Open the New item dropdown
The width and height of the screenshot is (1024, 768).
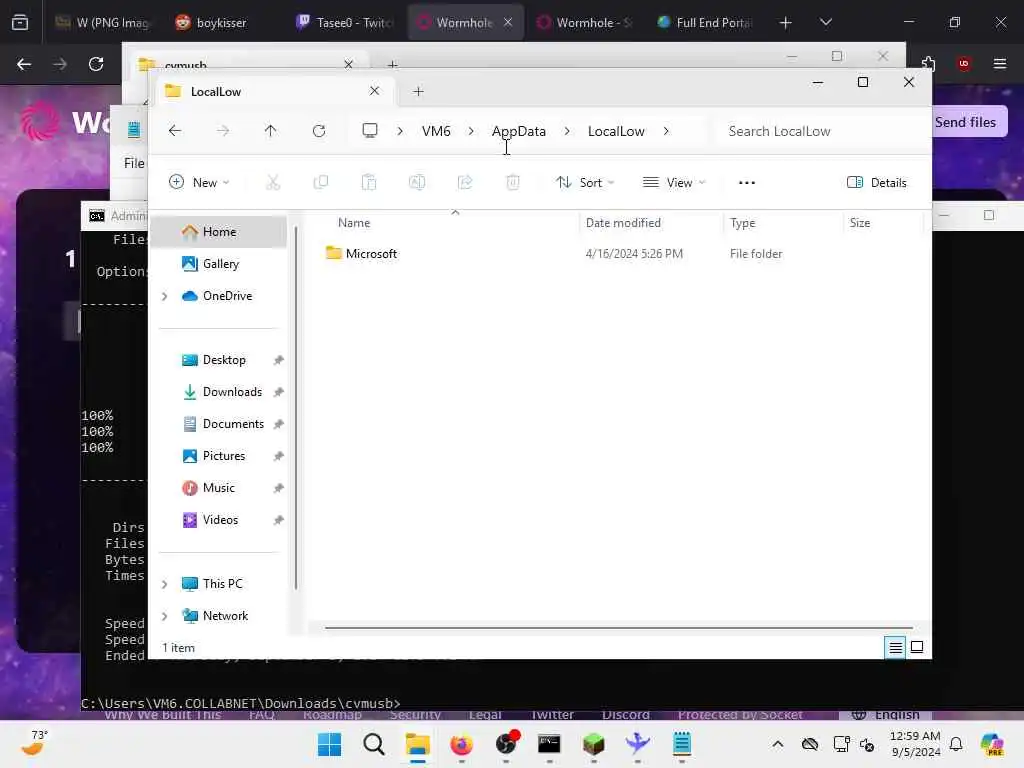[x=199, y=183]
